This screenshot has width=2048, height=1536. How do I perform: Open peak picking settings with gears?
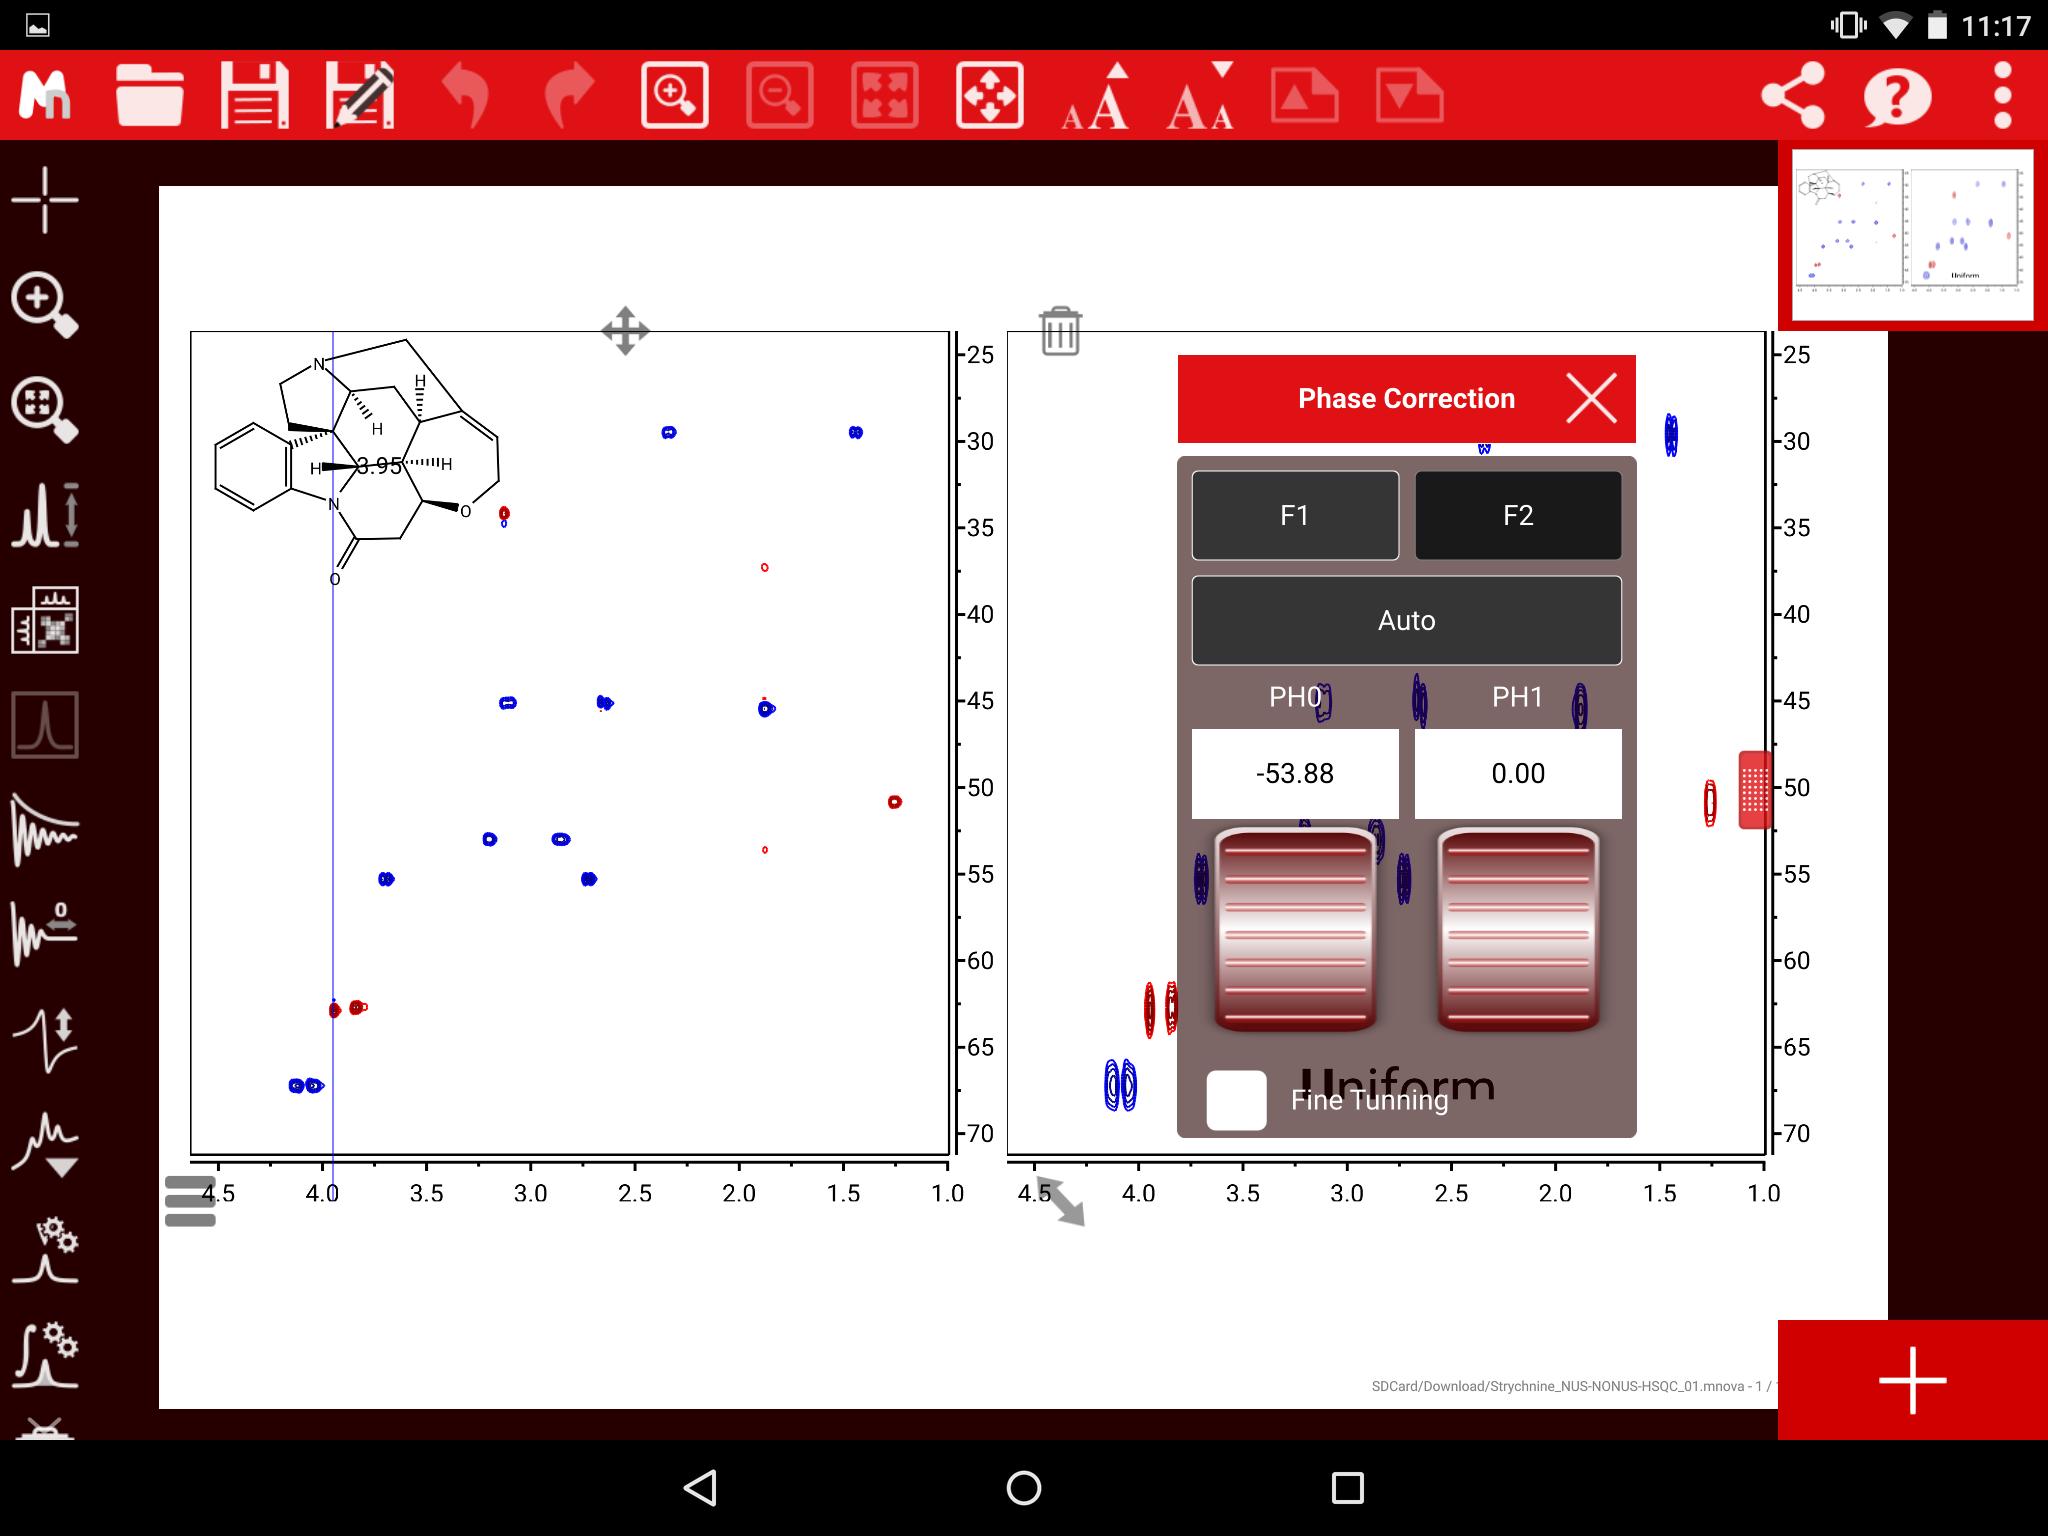(45, 1250)
